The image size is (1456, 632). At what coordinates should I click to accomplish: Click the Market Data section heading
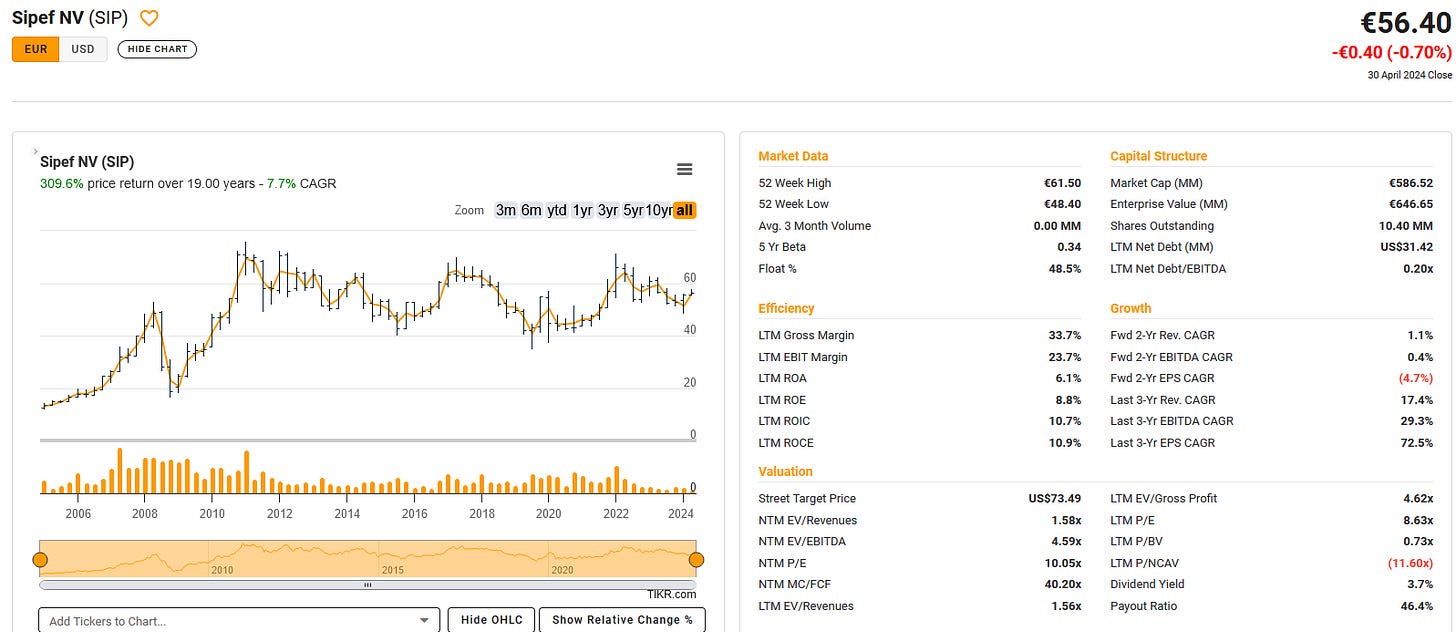pos(793,156)
